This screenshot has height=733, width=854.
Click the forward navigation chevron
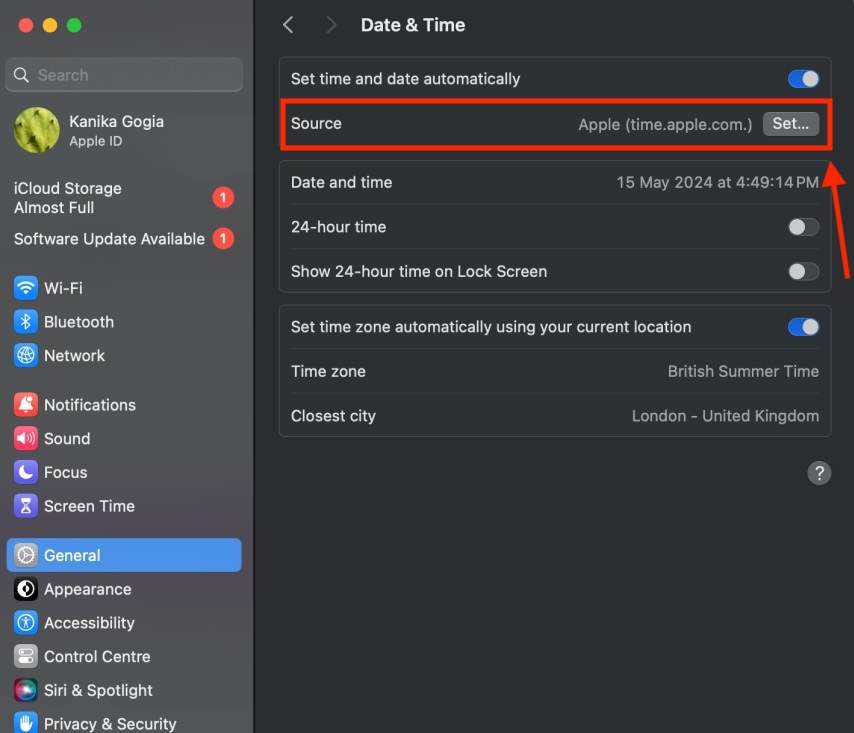(x=331, y=25)
